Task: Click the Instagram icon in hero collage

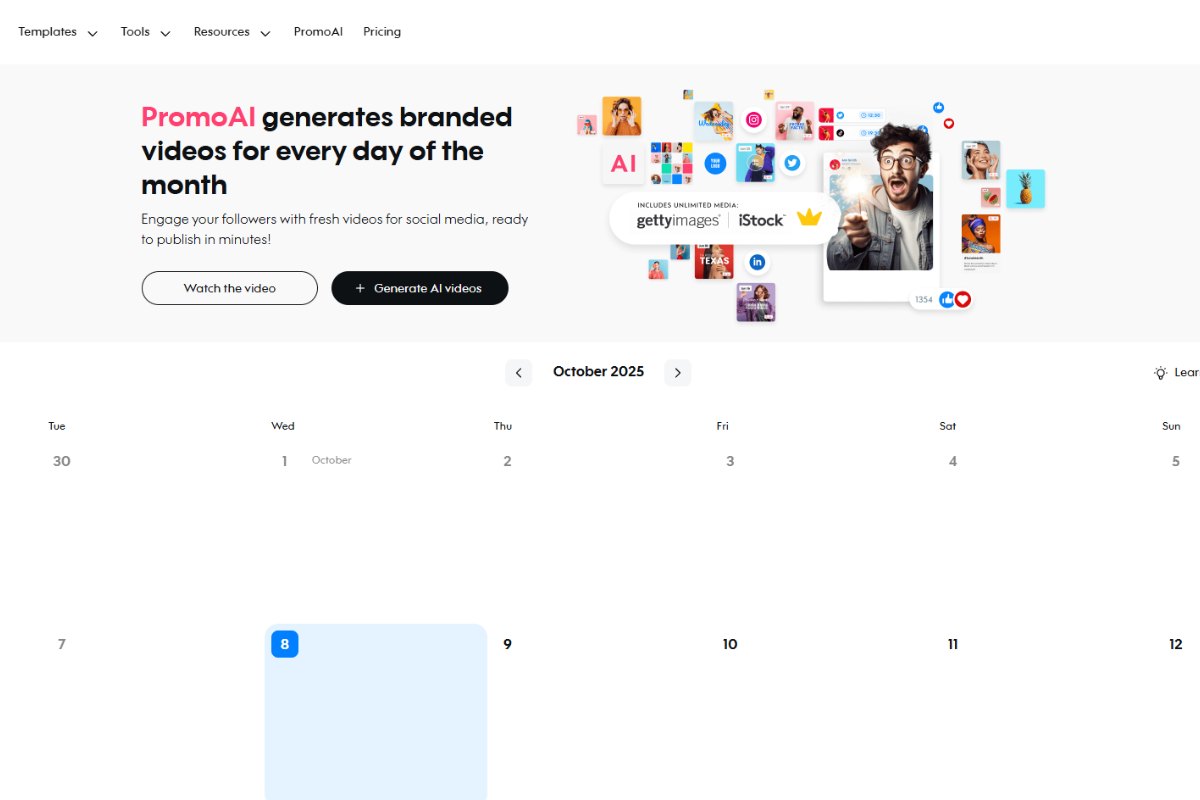Action: click(754, 120)
